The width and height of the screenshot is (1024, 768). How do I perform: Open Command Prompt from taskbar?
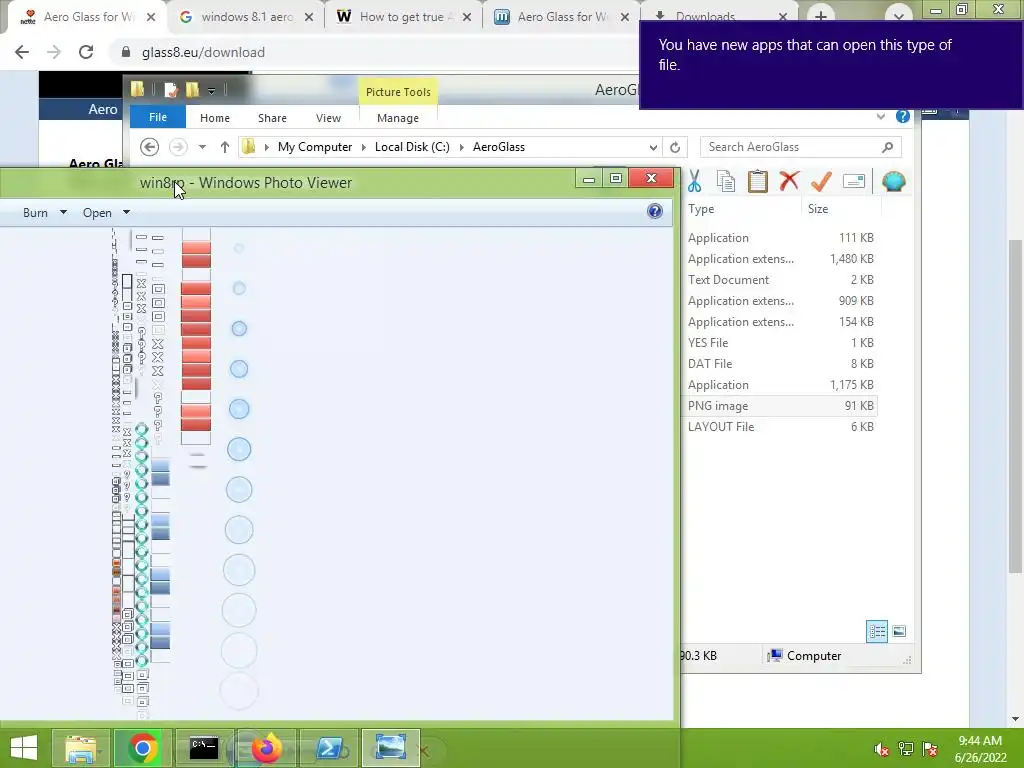point(204,748)
